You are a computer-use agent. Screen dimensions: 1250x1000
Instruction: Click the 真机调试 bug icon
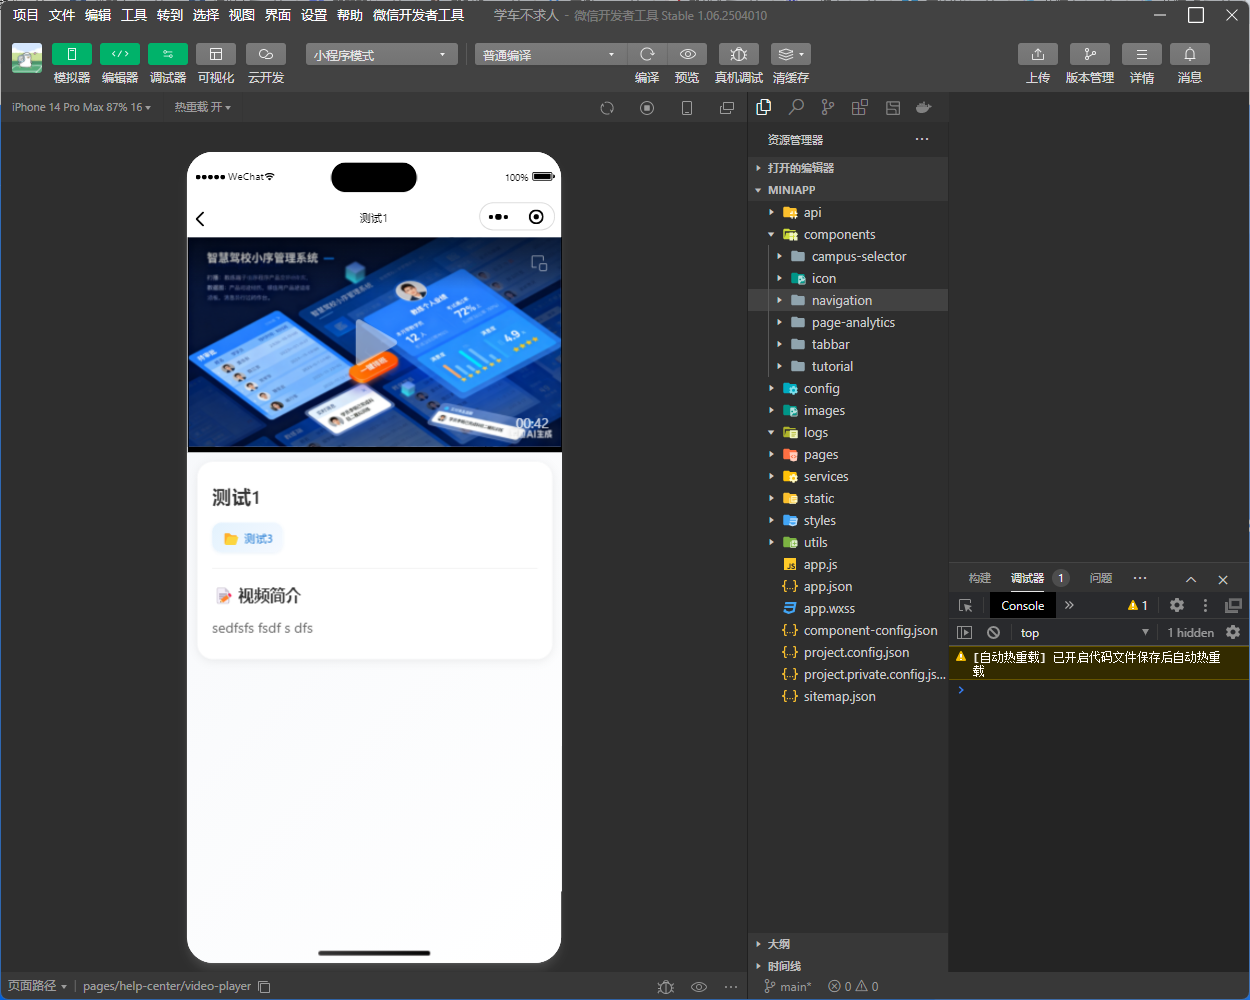738,54
